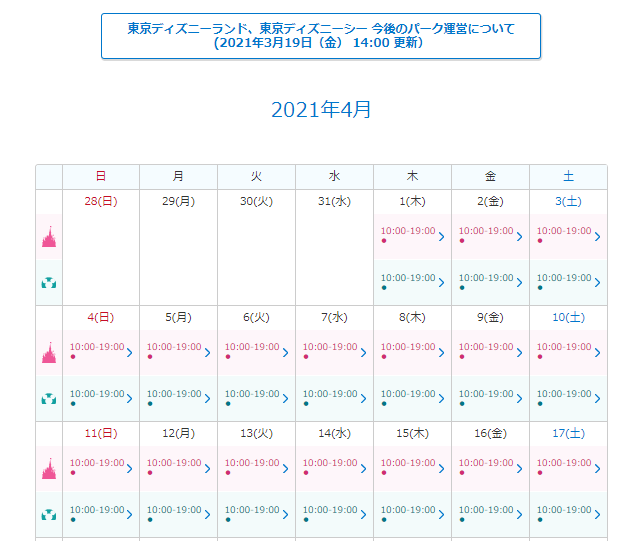
Task: Click the date label 14(水)
Action: tap(334, 433)
